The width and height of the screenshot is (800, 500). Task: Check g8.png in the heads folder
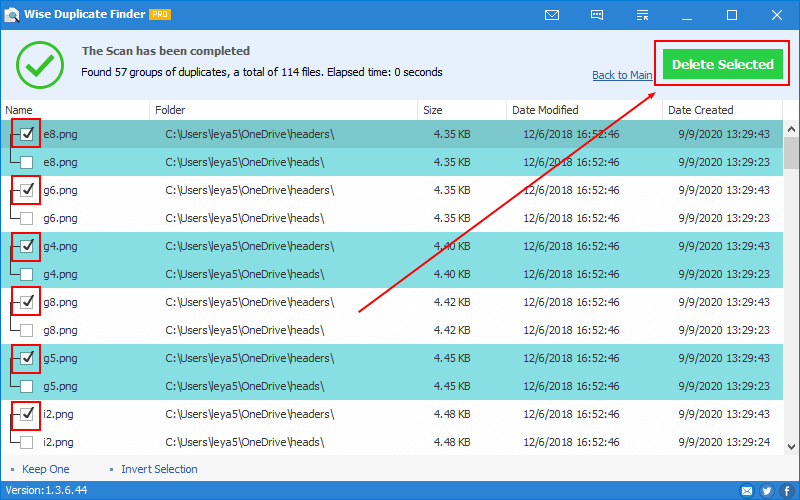coord(27,330)
